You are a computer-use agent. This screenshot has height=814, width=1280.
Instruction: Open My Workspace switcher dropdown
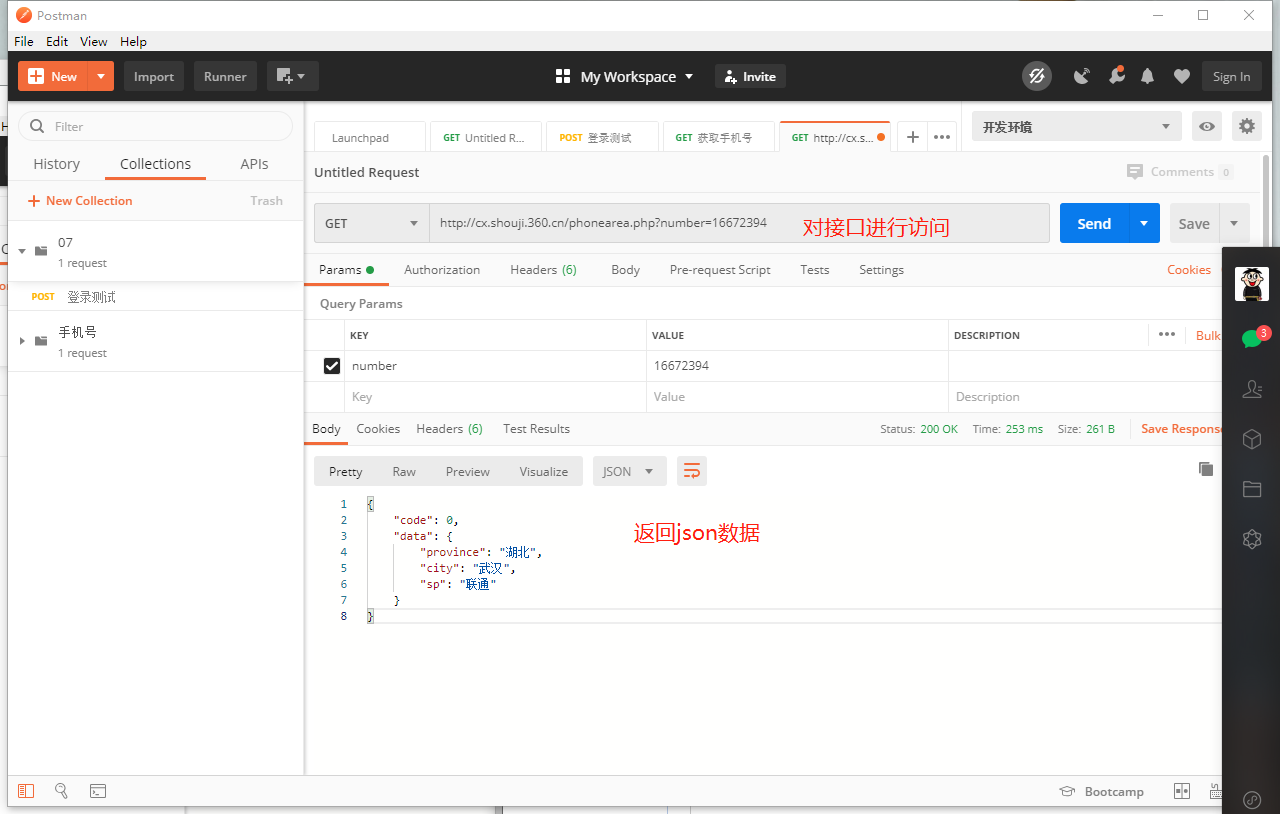click(624, 76)
